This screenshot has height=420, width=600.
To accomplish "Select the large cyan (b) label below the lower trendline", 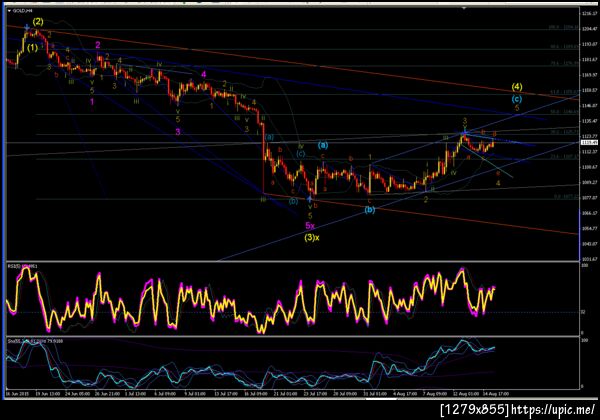I will pyautogui.click(x=370, y=209).
